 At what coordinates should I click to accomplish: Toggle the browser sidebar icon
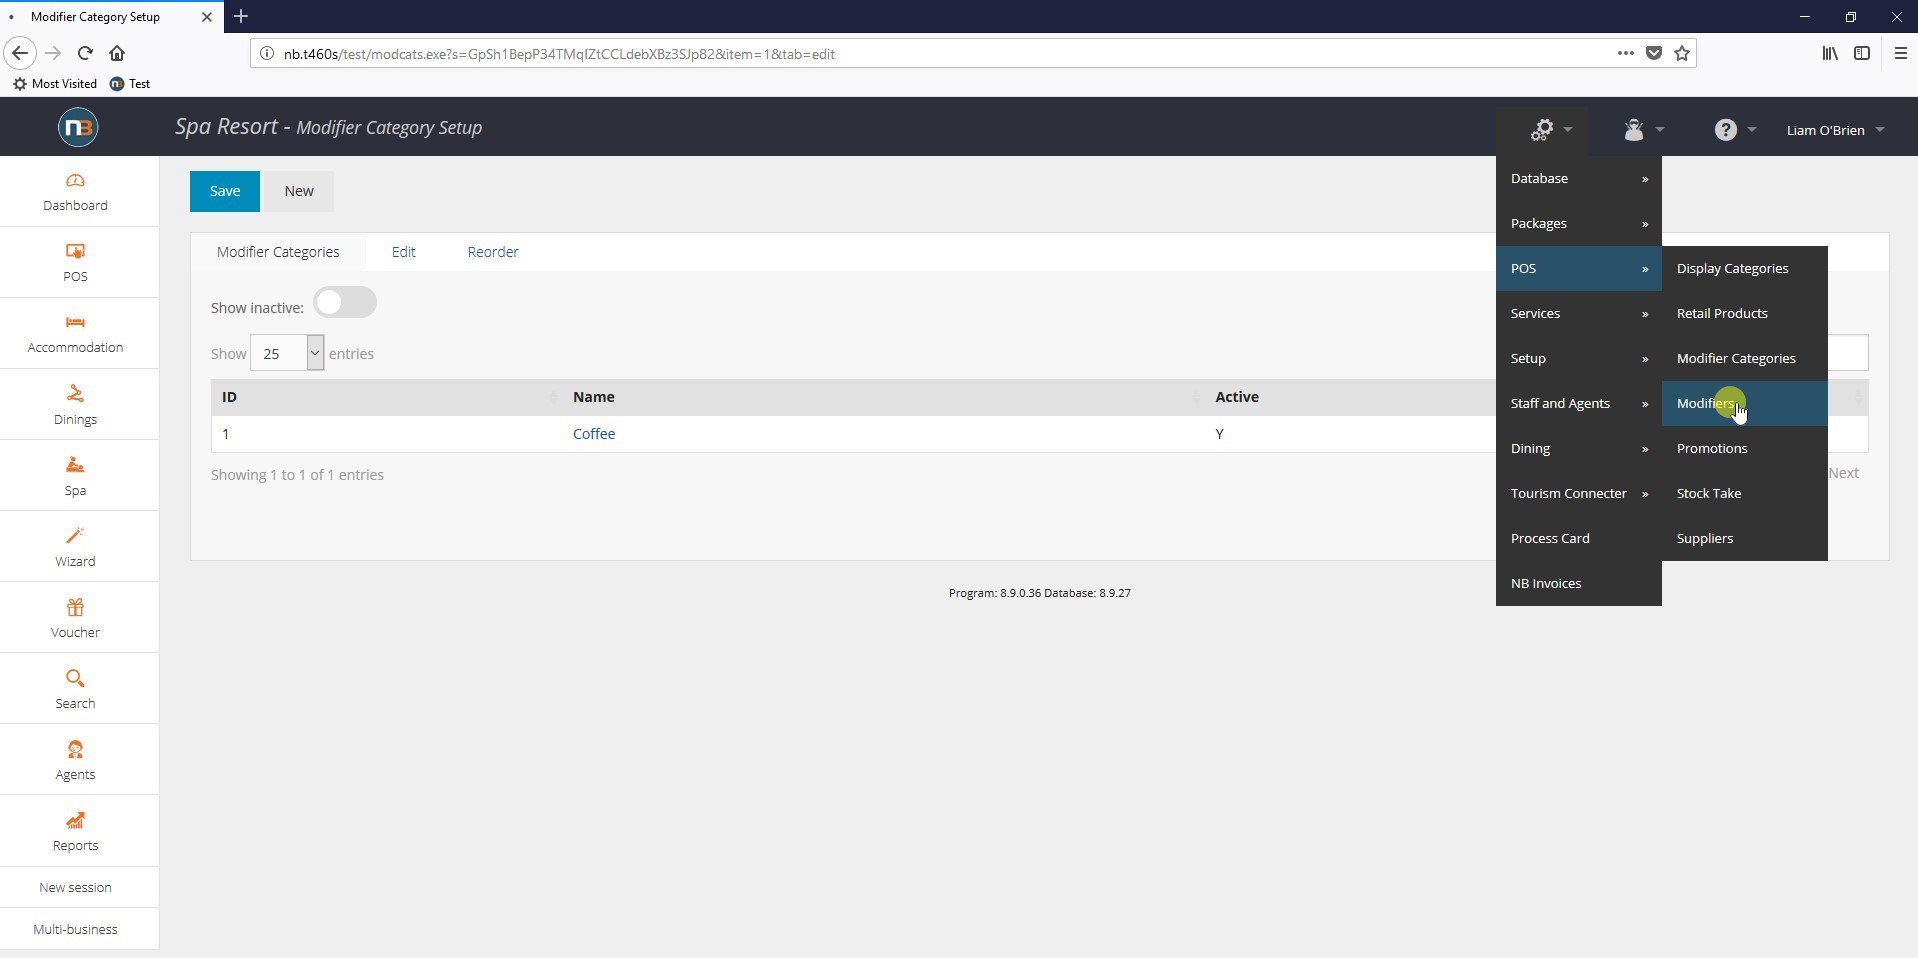tap(1862, 53)
